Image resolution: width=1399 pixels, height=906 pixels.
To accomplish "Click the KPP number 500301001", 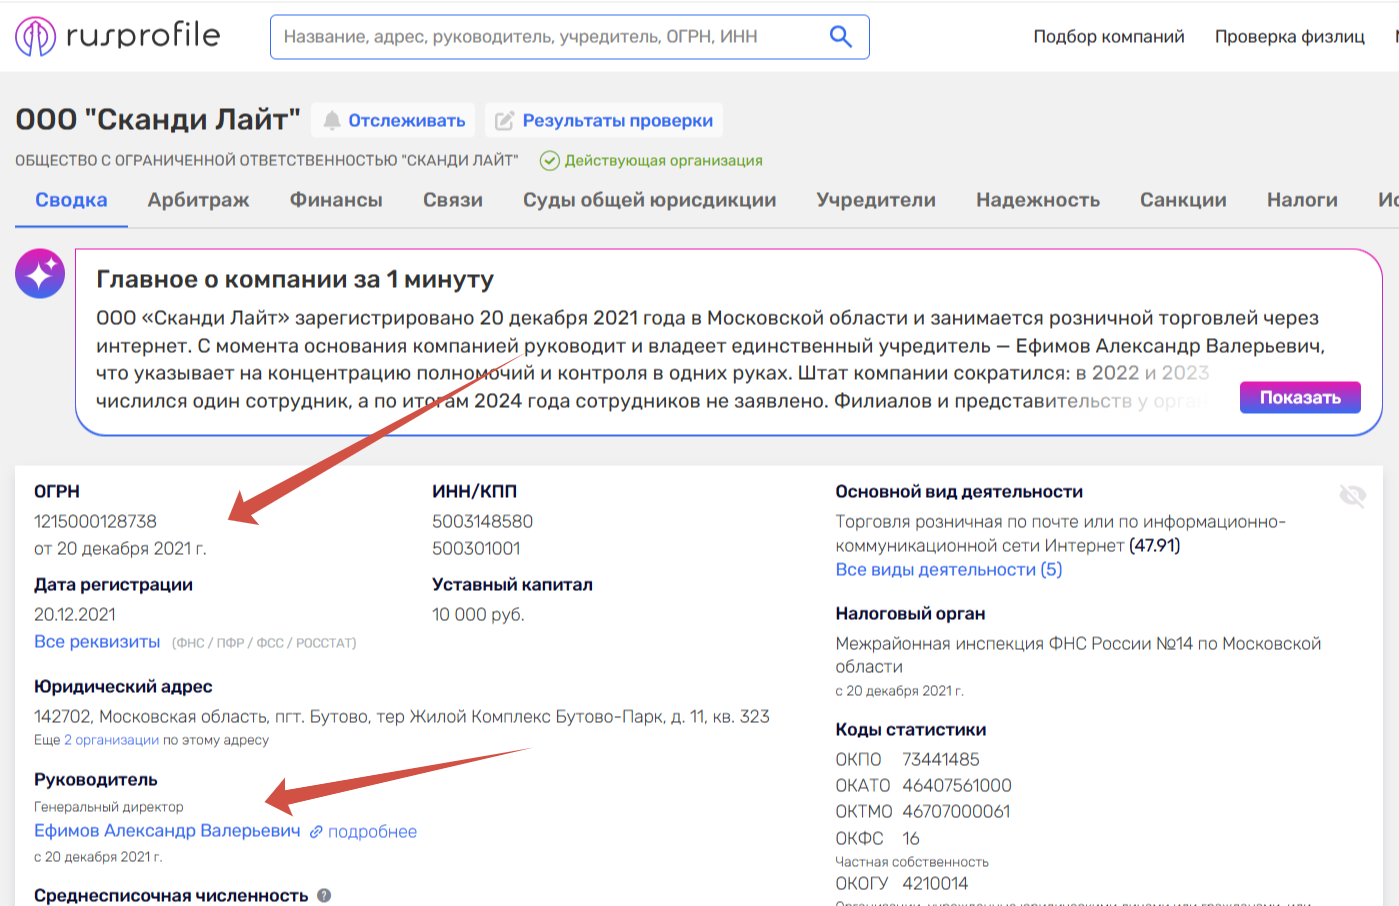I will coord(476,549).
